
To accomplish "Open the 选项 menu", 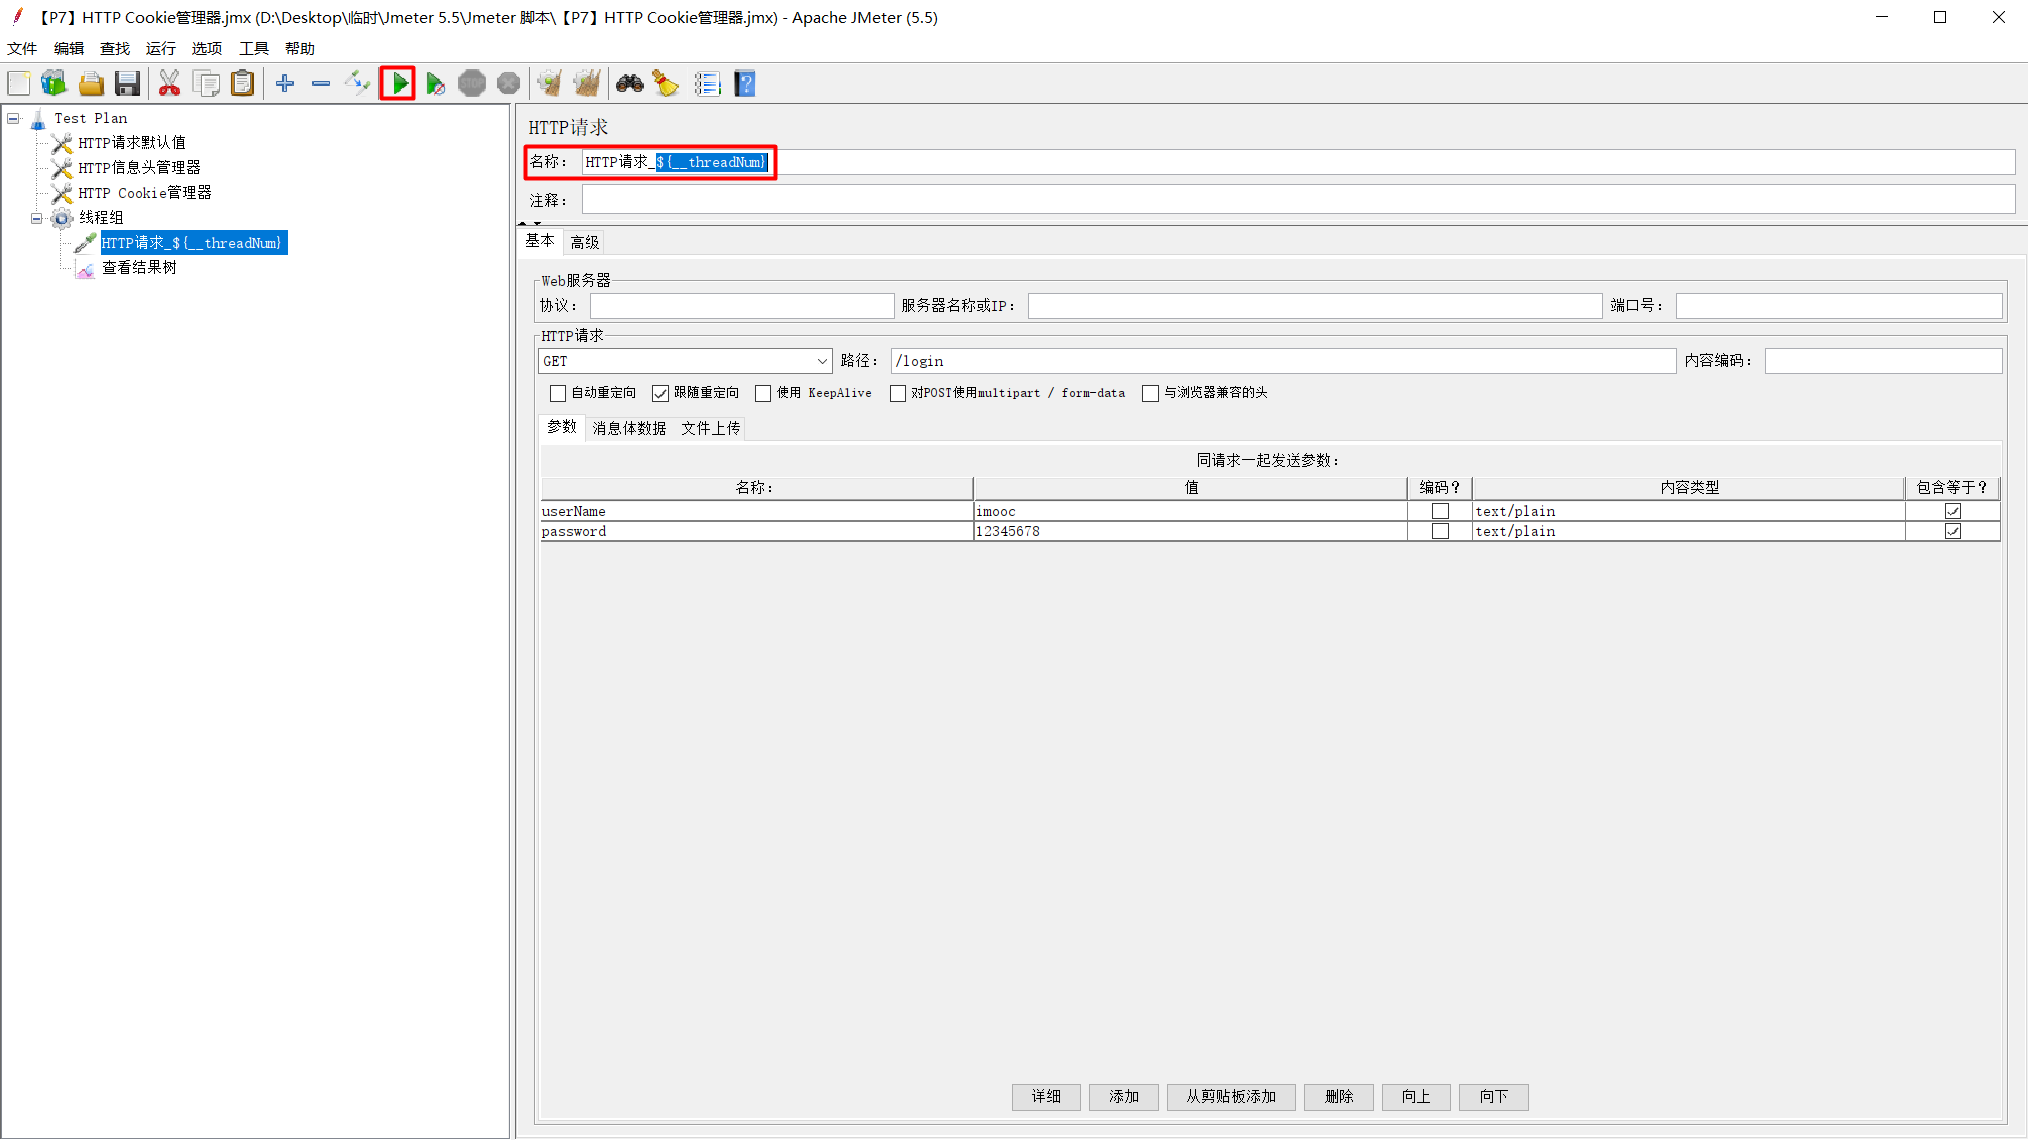I will (207, 48).
